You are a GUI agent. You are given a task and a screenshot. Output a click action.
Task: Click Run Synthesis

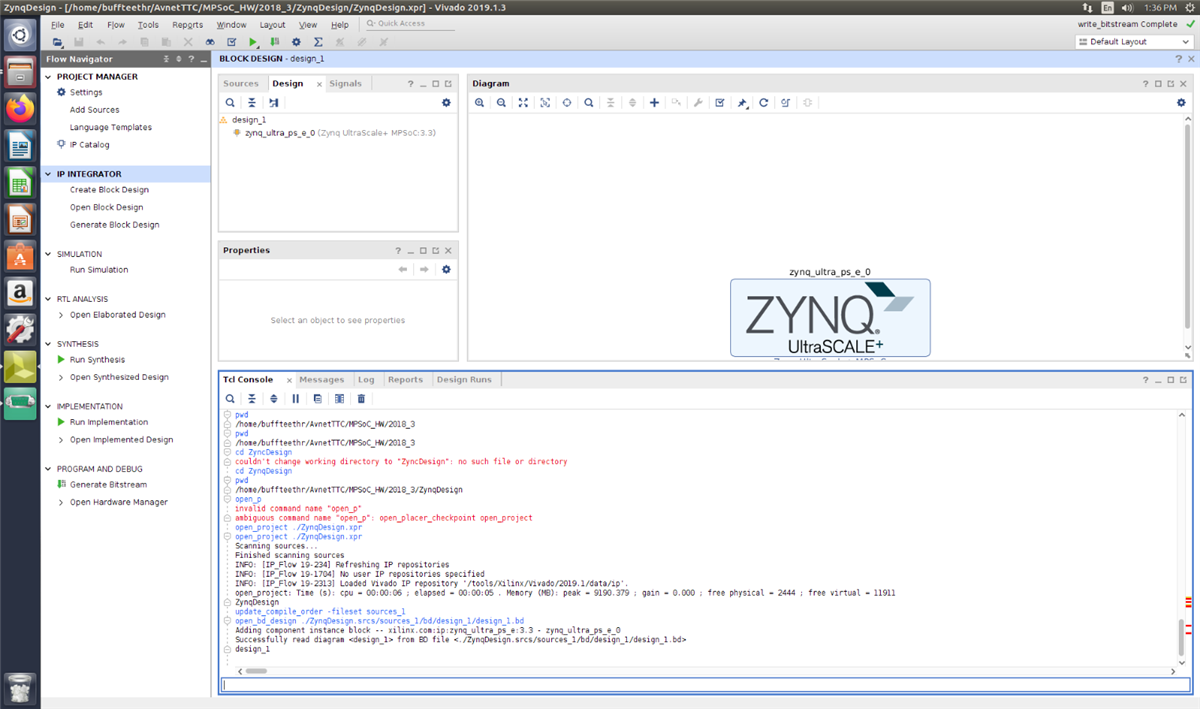click(x=97, y=360)
